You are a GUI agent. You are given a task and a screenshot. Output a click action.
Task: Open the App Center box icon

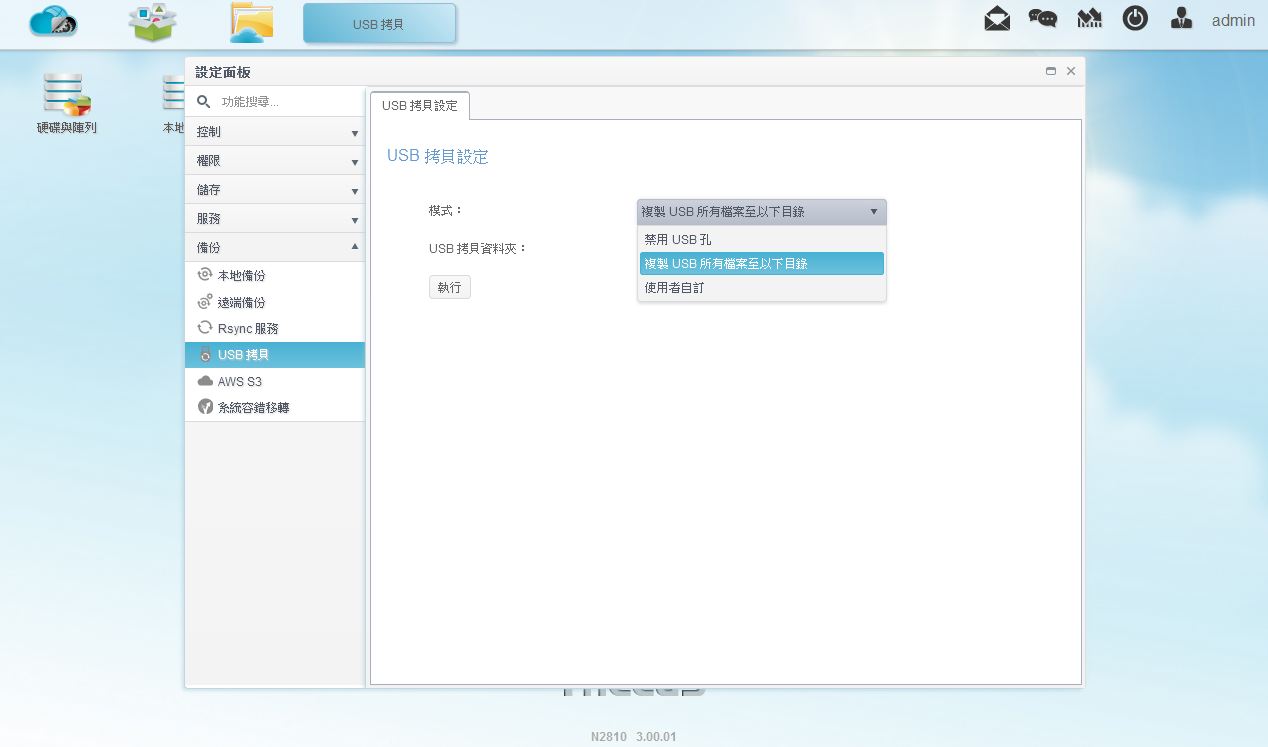[153, 23]
